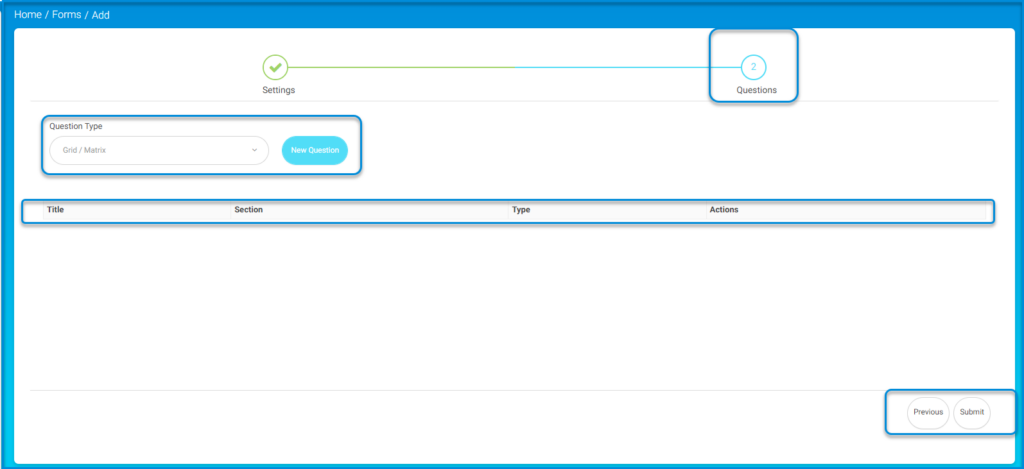Select step 2 Questions circle
This screenshot has width=1024, height=469.
pos(753,67)
